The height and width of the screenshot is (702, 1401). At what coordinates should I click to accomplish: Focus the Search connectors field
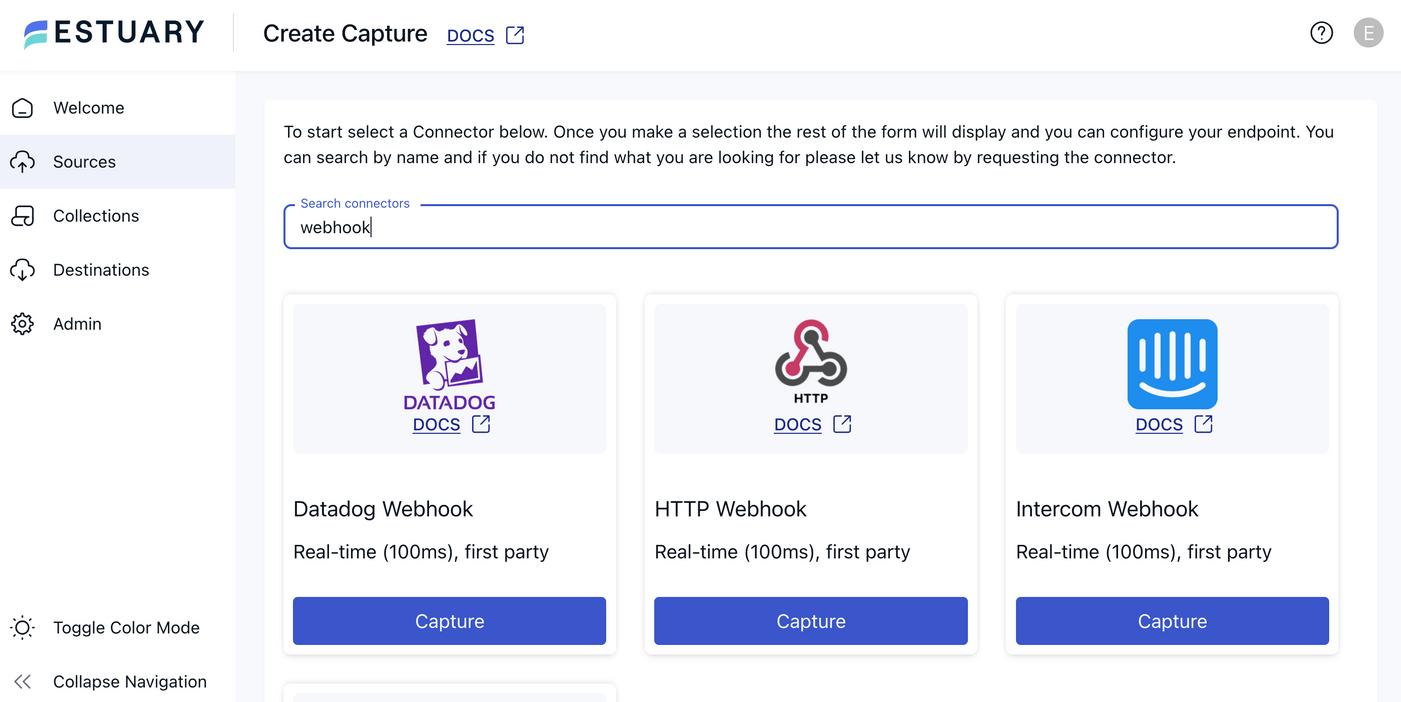coord(811,227)
